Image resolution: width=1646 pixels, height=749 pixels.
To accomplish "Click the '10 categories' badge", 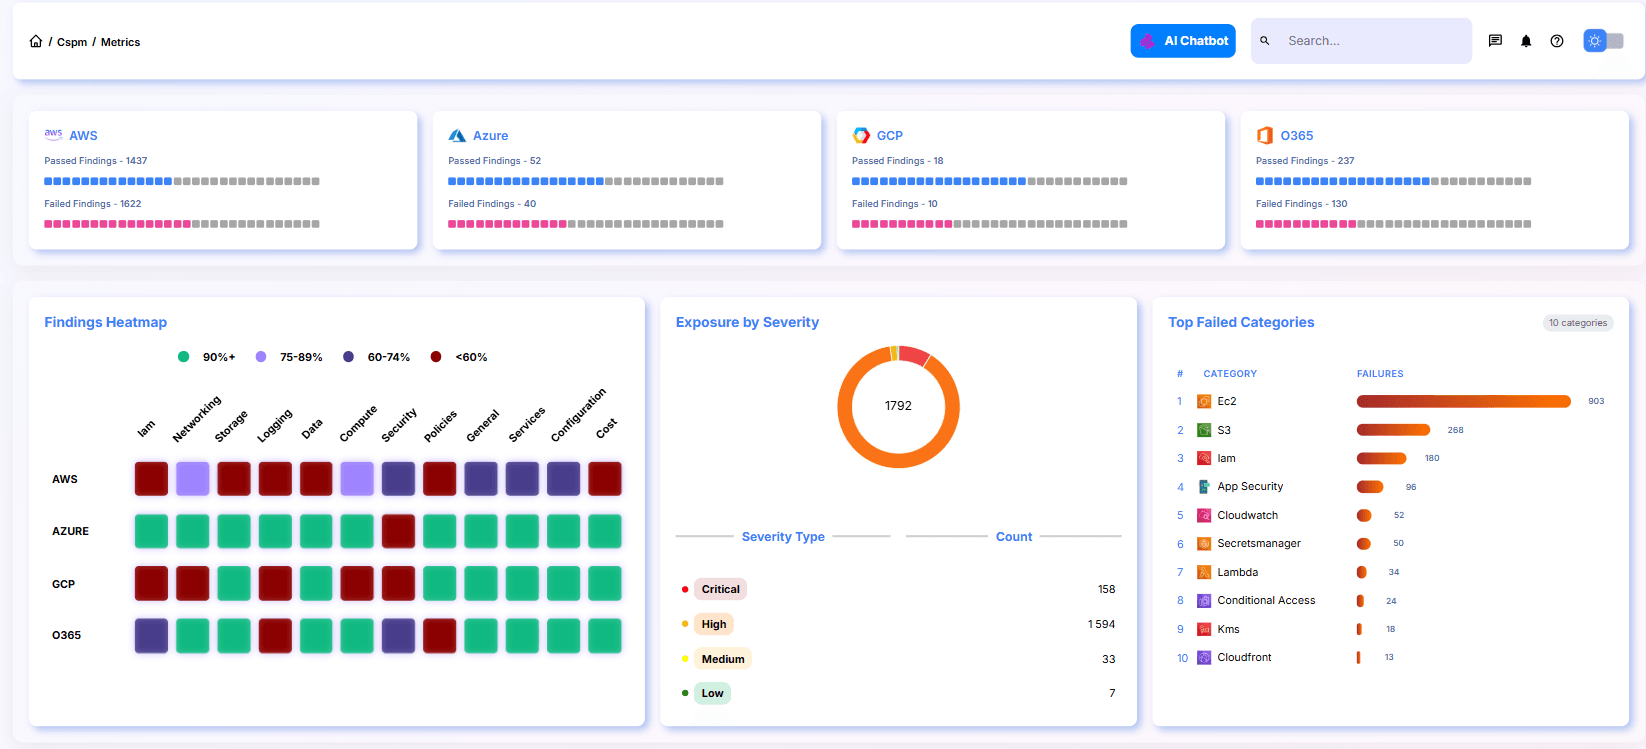I will point(1578,323).
